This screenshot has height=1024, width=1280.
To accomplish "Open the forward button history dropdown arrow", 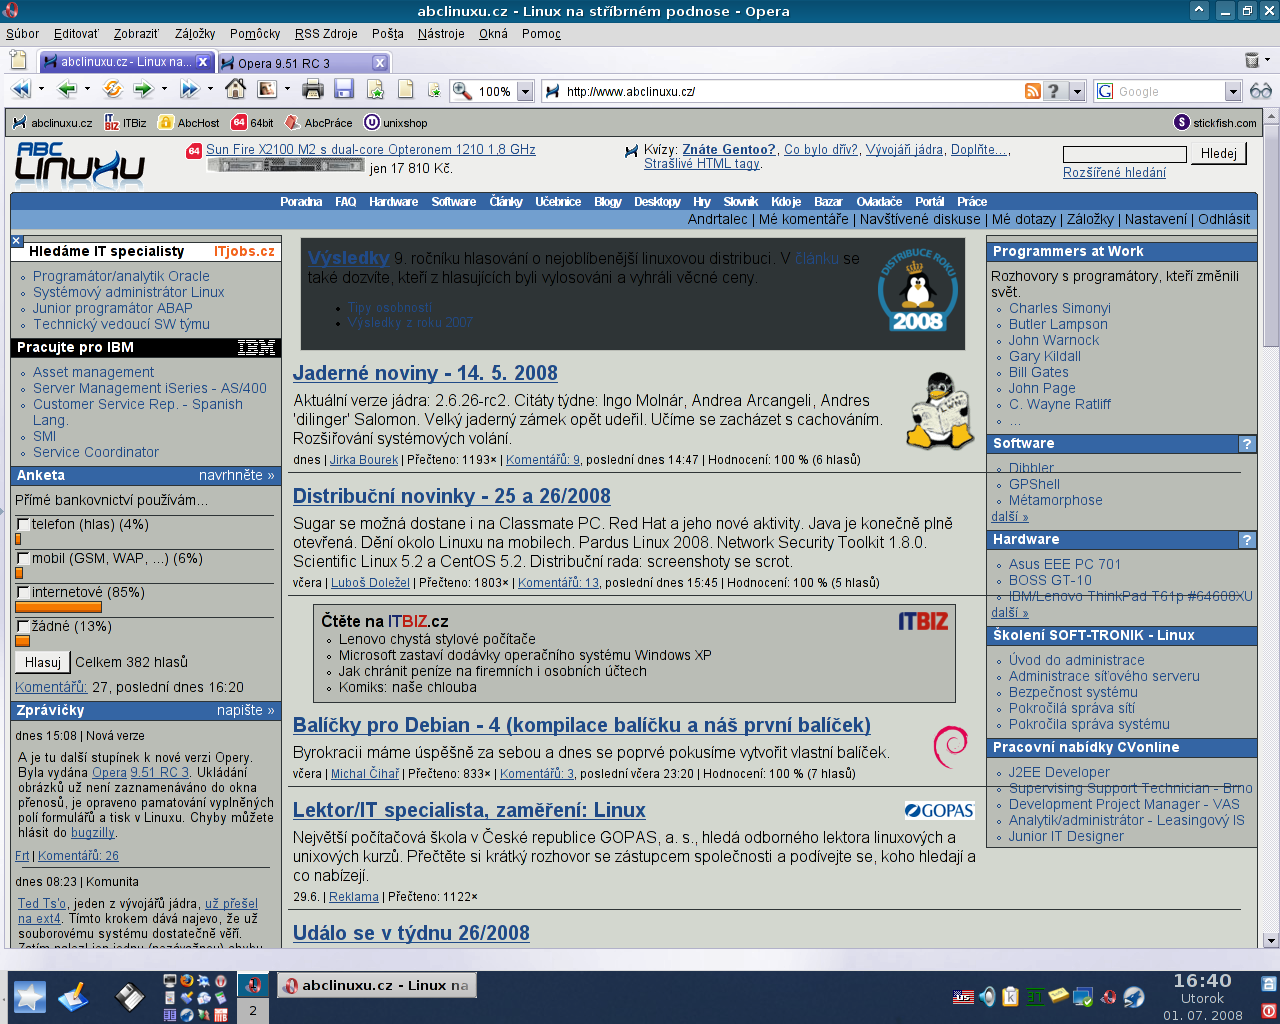I will click(x=164, y=90).
